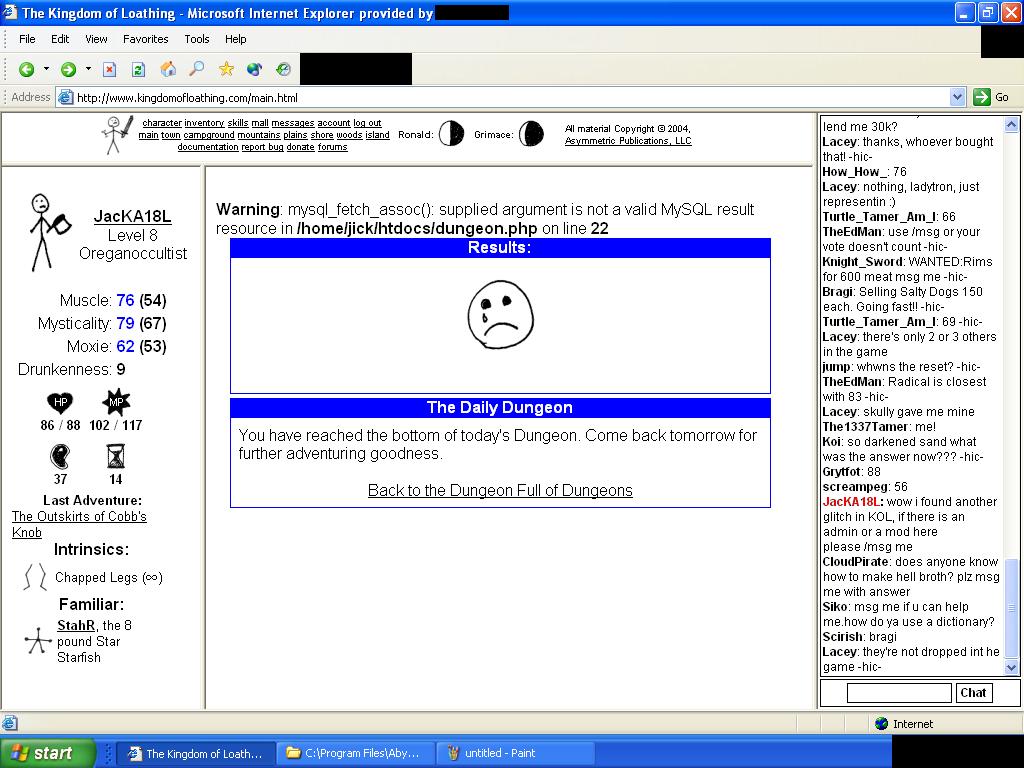
Task: Click the chat message input field
Action: click(x=898, y=692)
